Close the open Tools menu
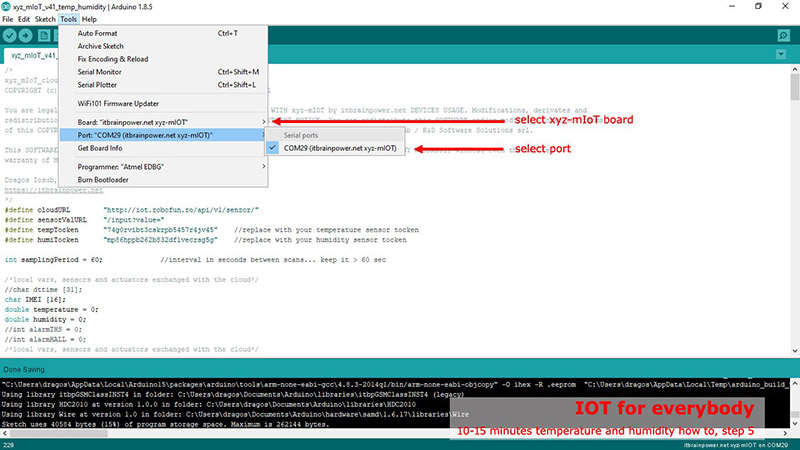This screenshot has width=800, height=450. click(68, 19)
